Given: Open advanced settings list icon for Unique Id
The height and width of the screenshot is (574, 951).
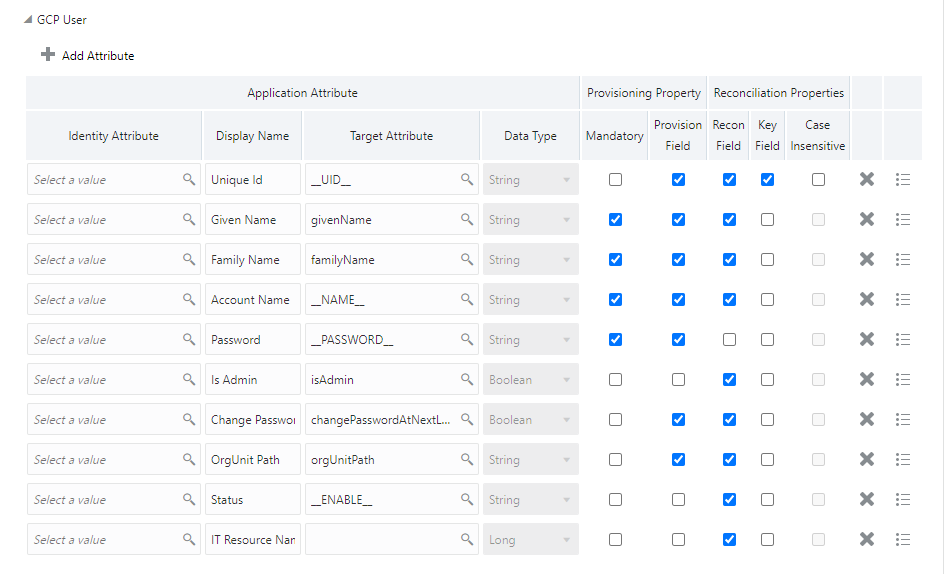Looking at the screenshot, I should (903, 179).
